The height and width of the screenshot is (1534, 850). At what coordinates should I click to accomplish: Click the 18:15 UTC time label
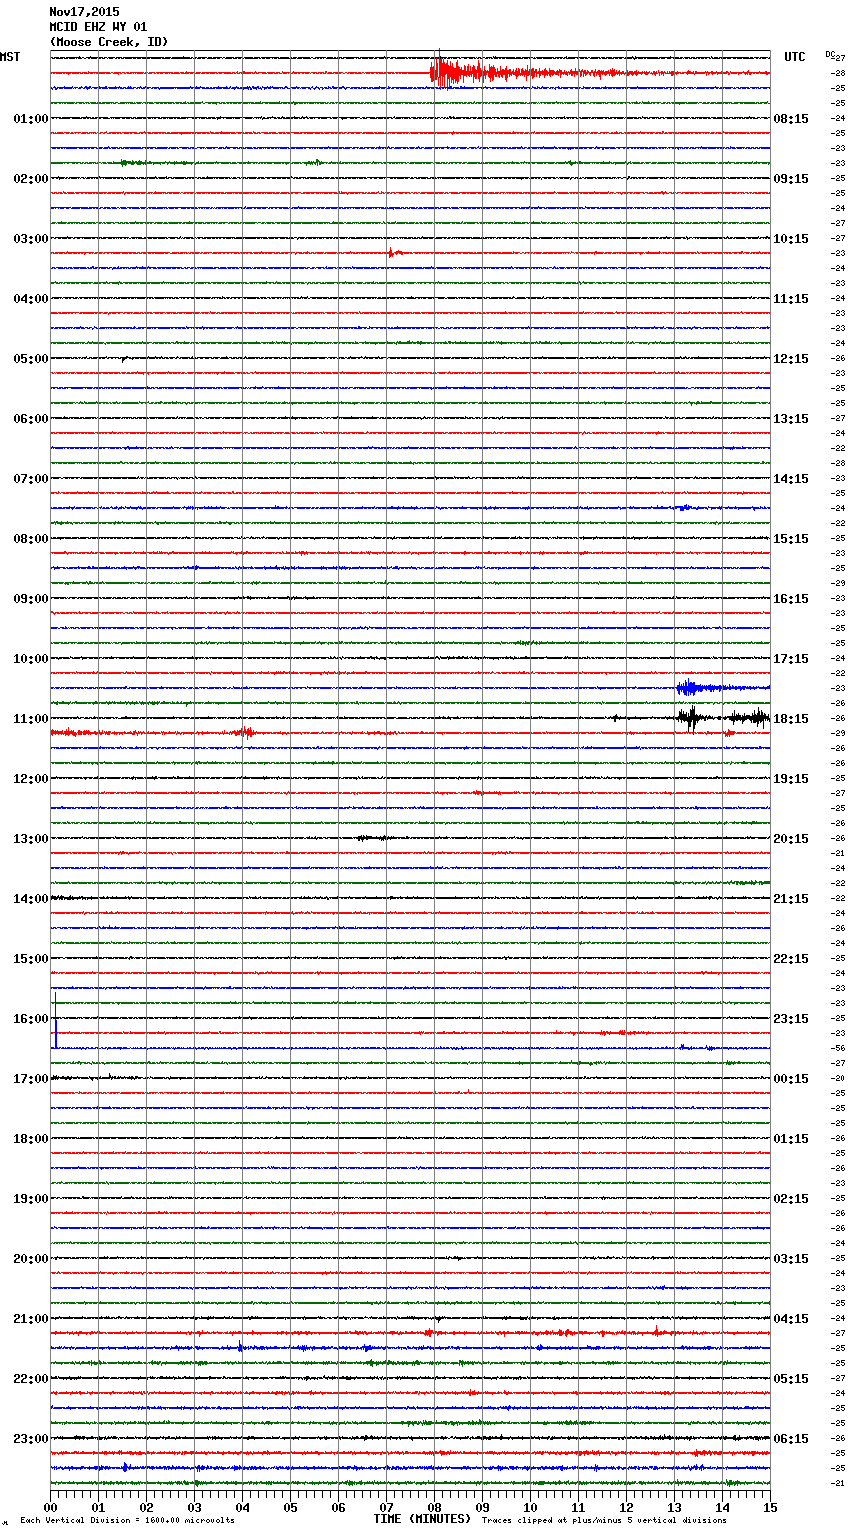[x=791, y=719]
